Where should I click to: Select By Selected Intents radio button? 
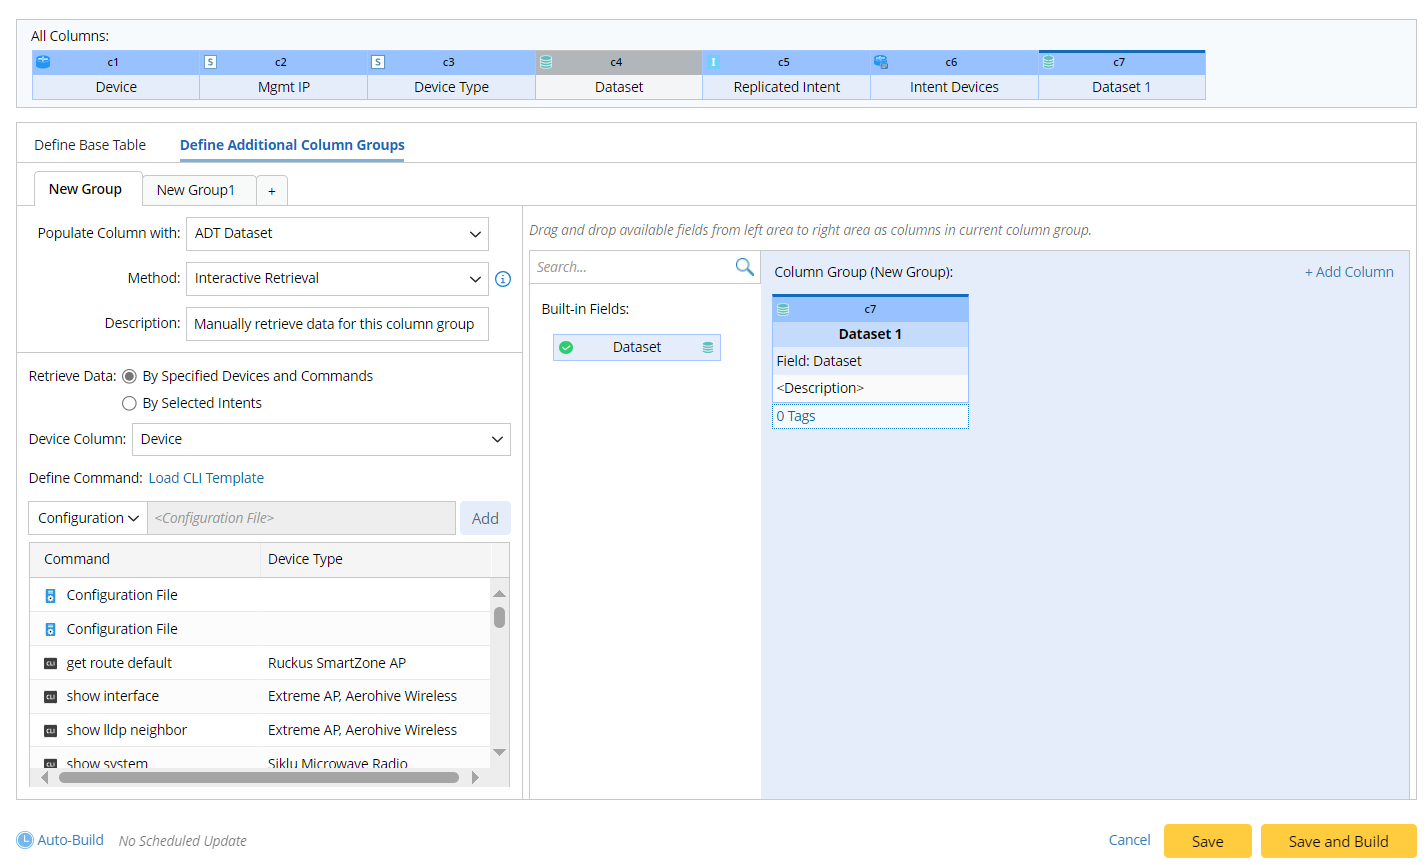coord(129,403)
